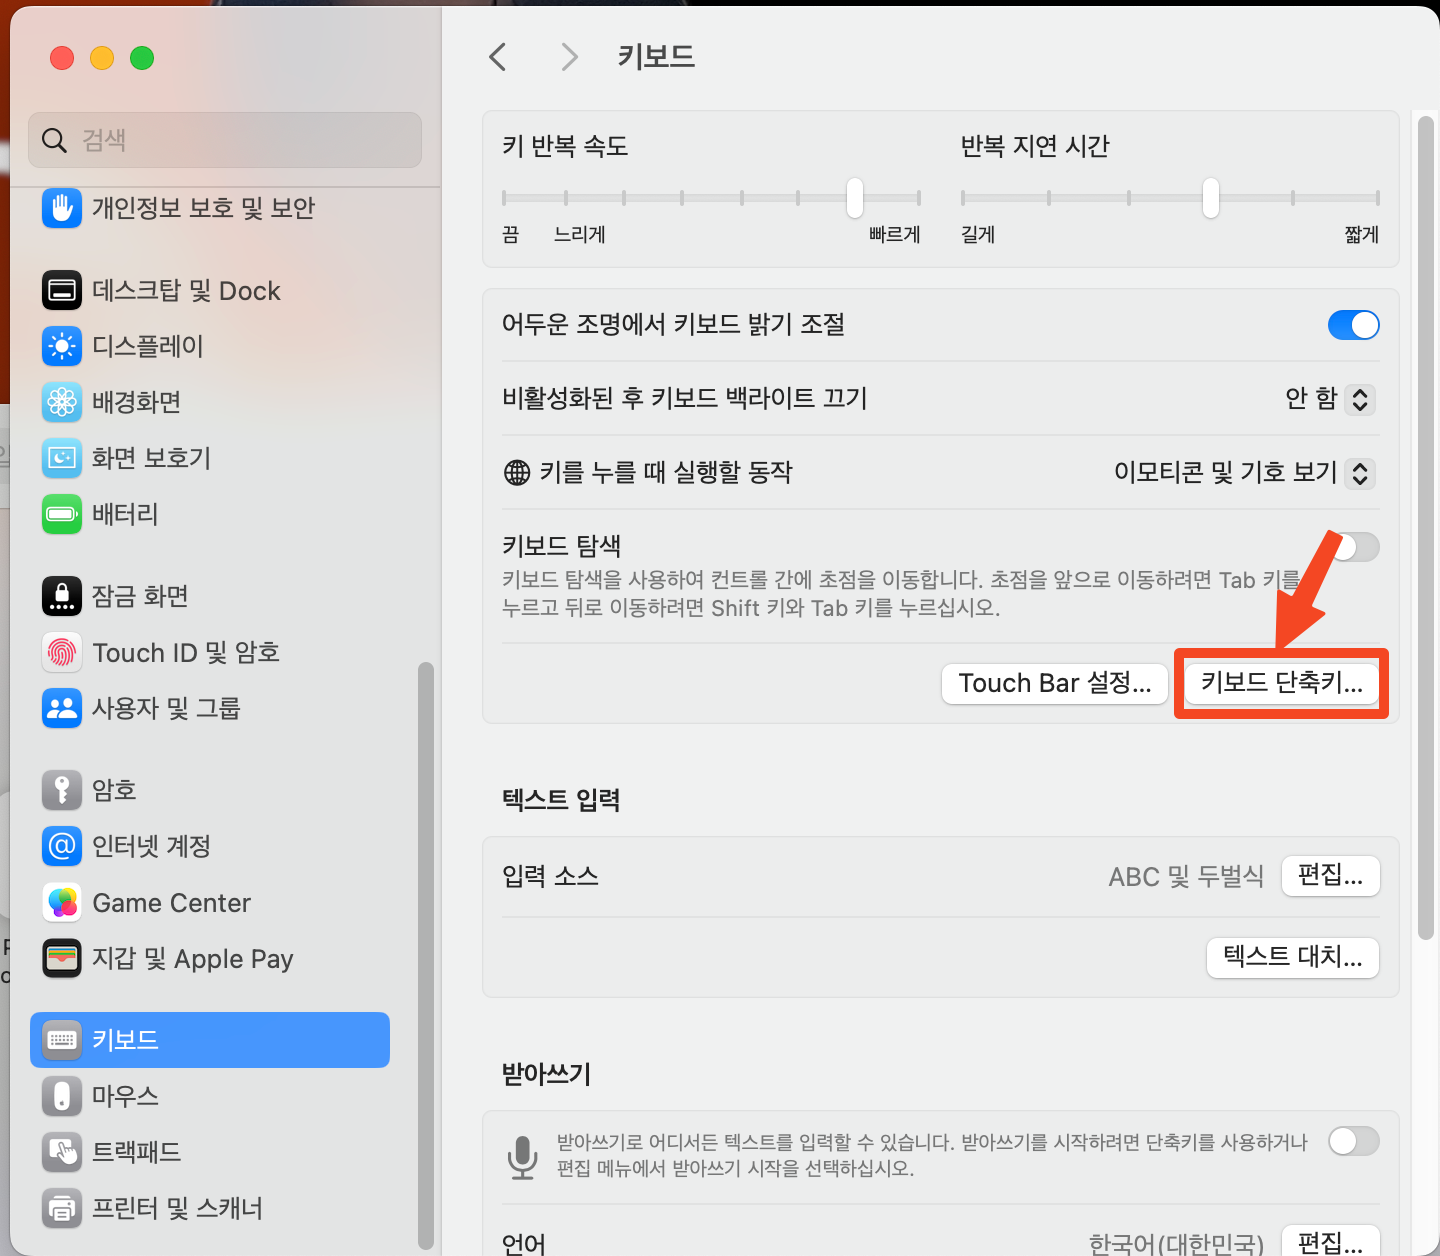The height and width of the screenshot is (1256, 1440).
Task: Turn on the 받아쓰기 switch
Action: [x=1353, y=1141]
